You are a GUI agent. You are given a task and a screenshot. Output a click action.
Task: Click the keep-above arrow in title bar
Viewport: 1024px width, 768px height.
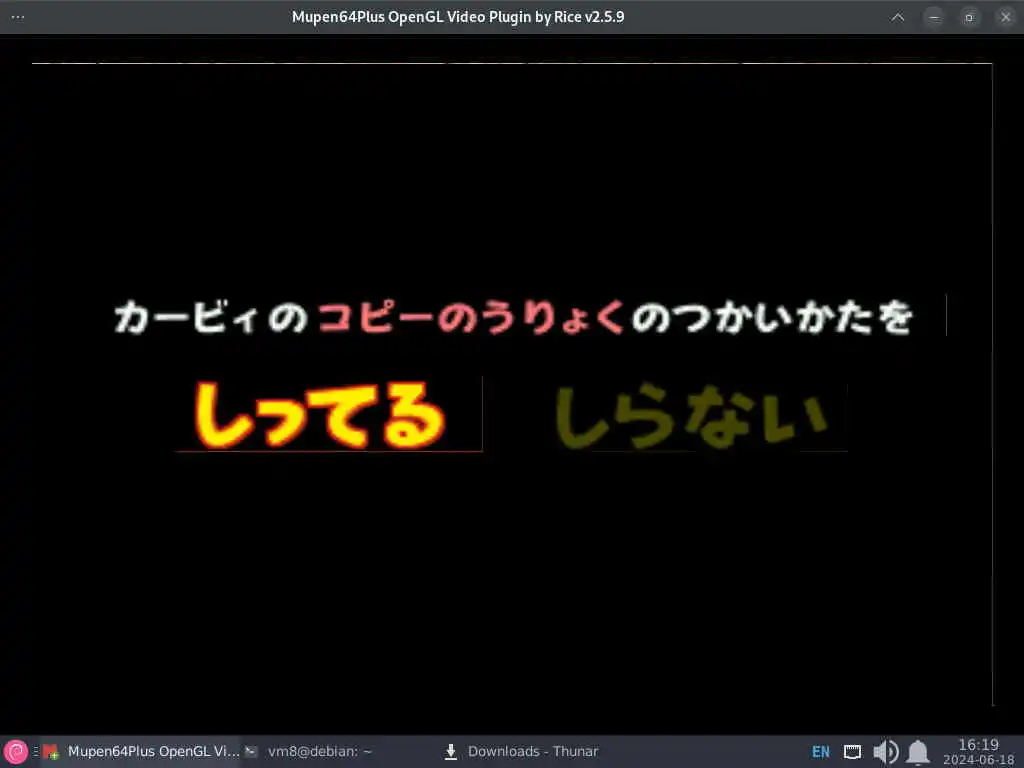pyautogui.click(x=898, y=17)
